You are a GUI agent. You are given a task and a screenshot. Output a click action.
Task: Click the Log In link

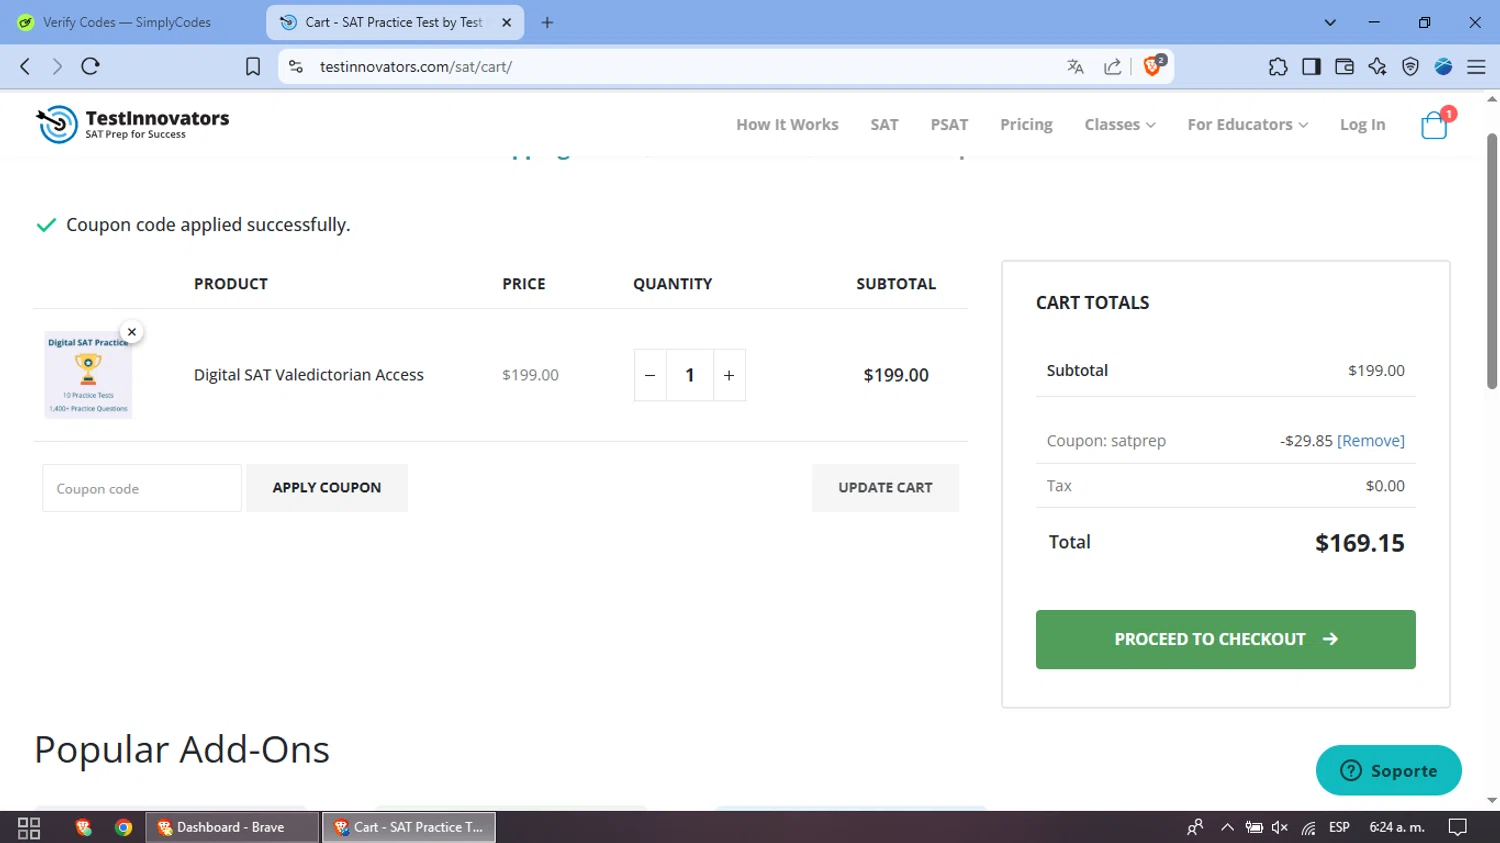pos(1362,125)
